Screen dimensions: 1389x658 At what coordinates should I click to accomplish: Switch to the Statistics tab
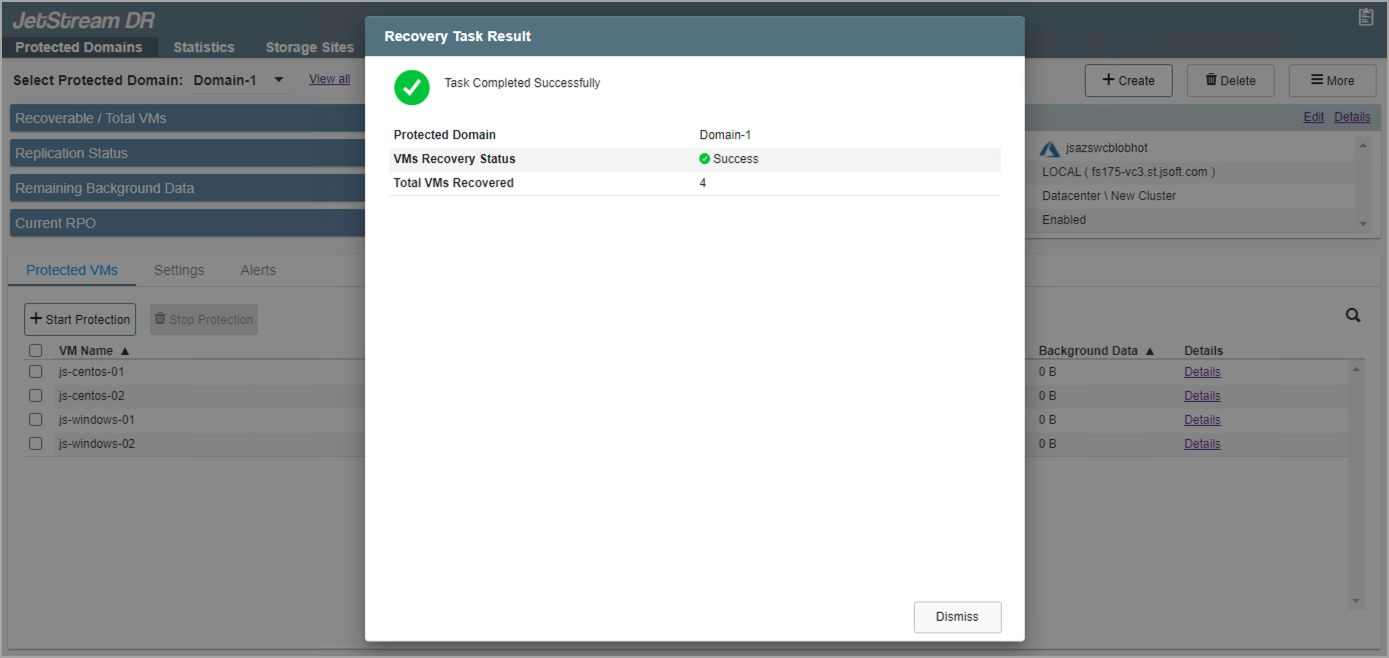tap(203, 47)
